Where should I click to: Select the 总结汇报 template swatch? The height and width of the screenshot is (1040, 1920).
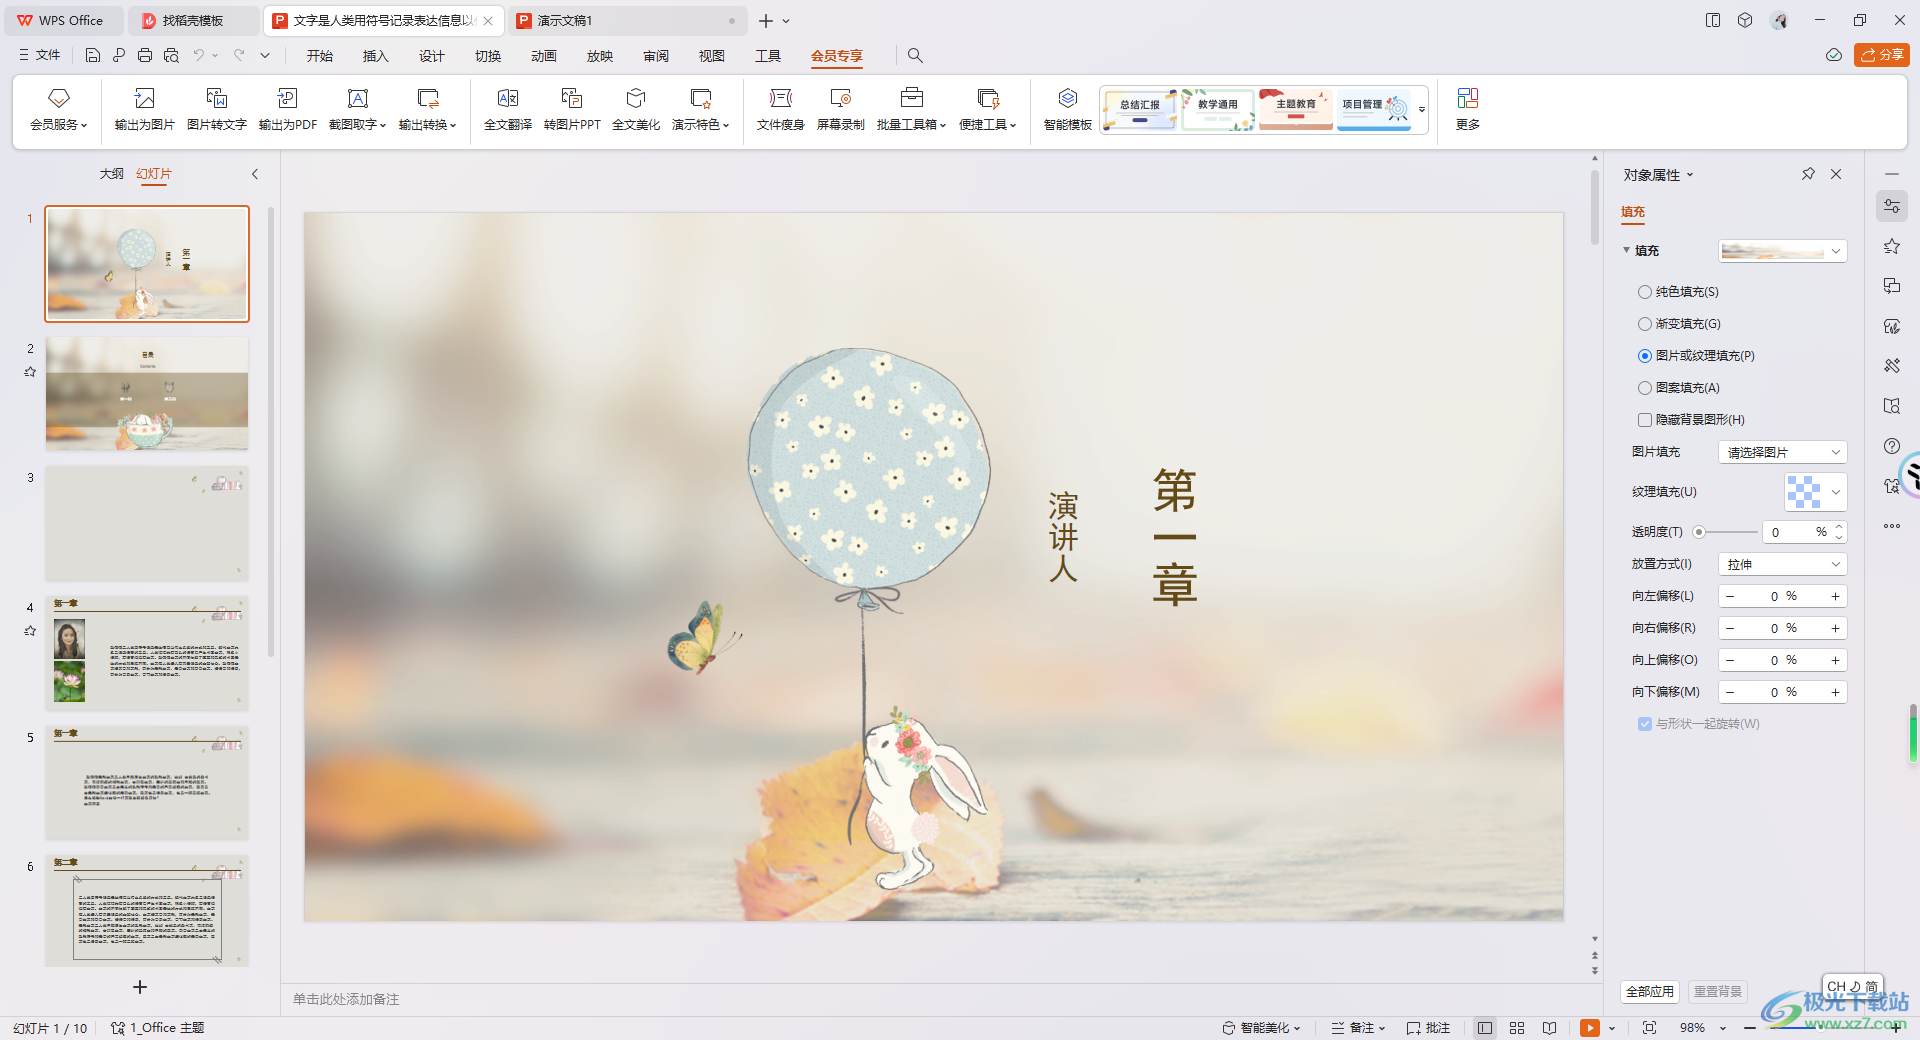(x=1140, y=109)
